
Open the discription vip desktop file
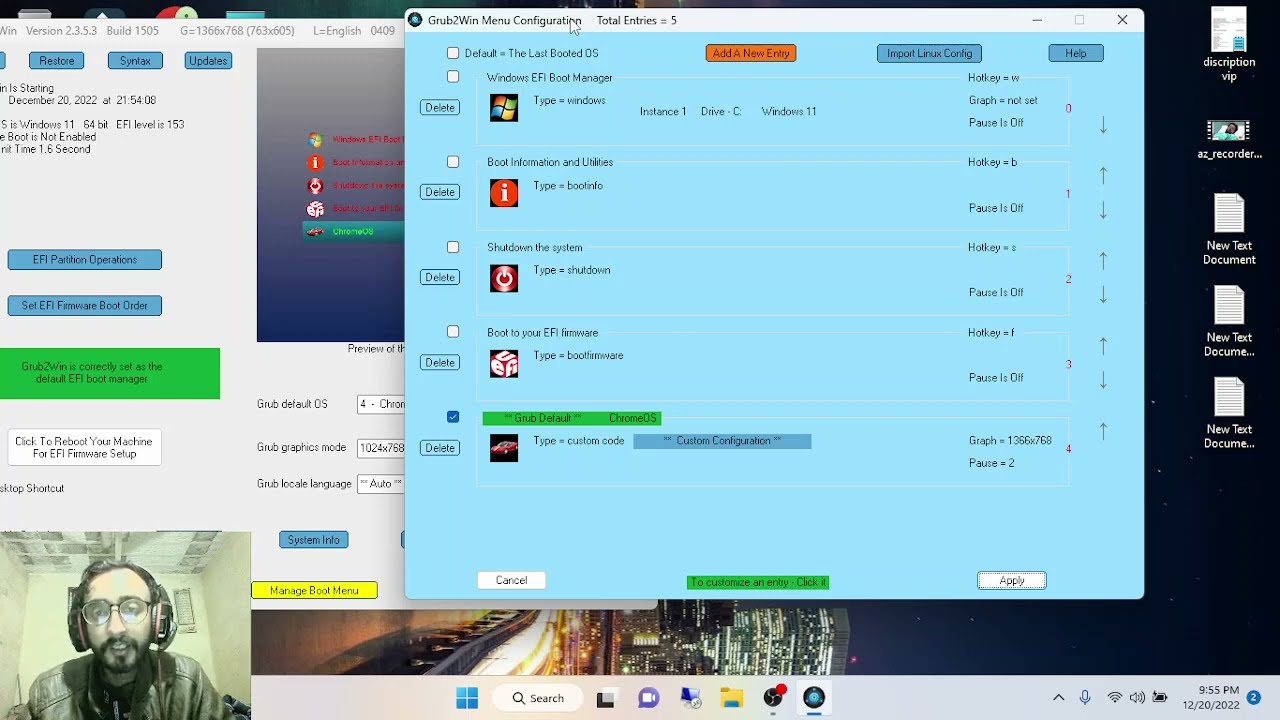1229,44
